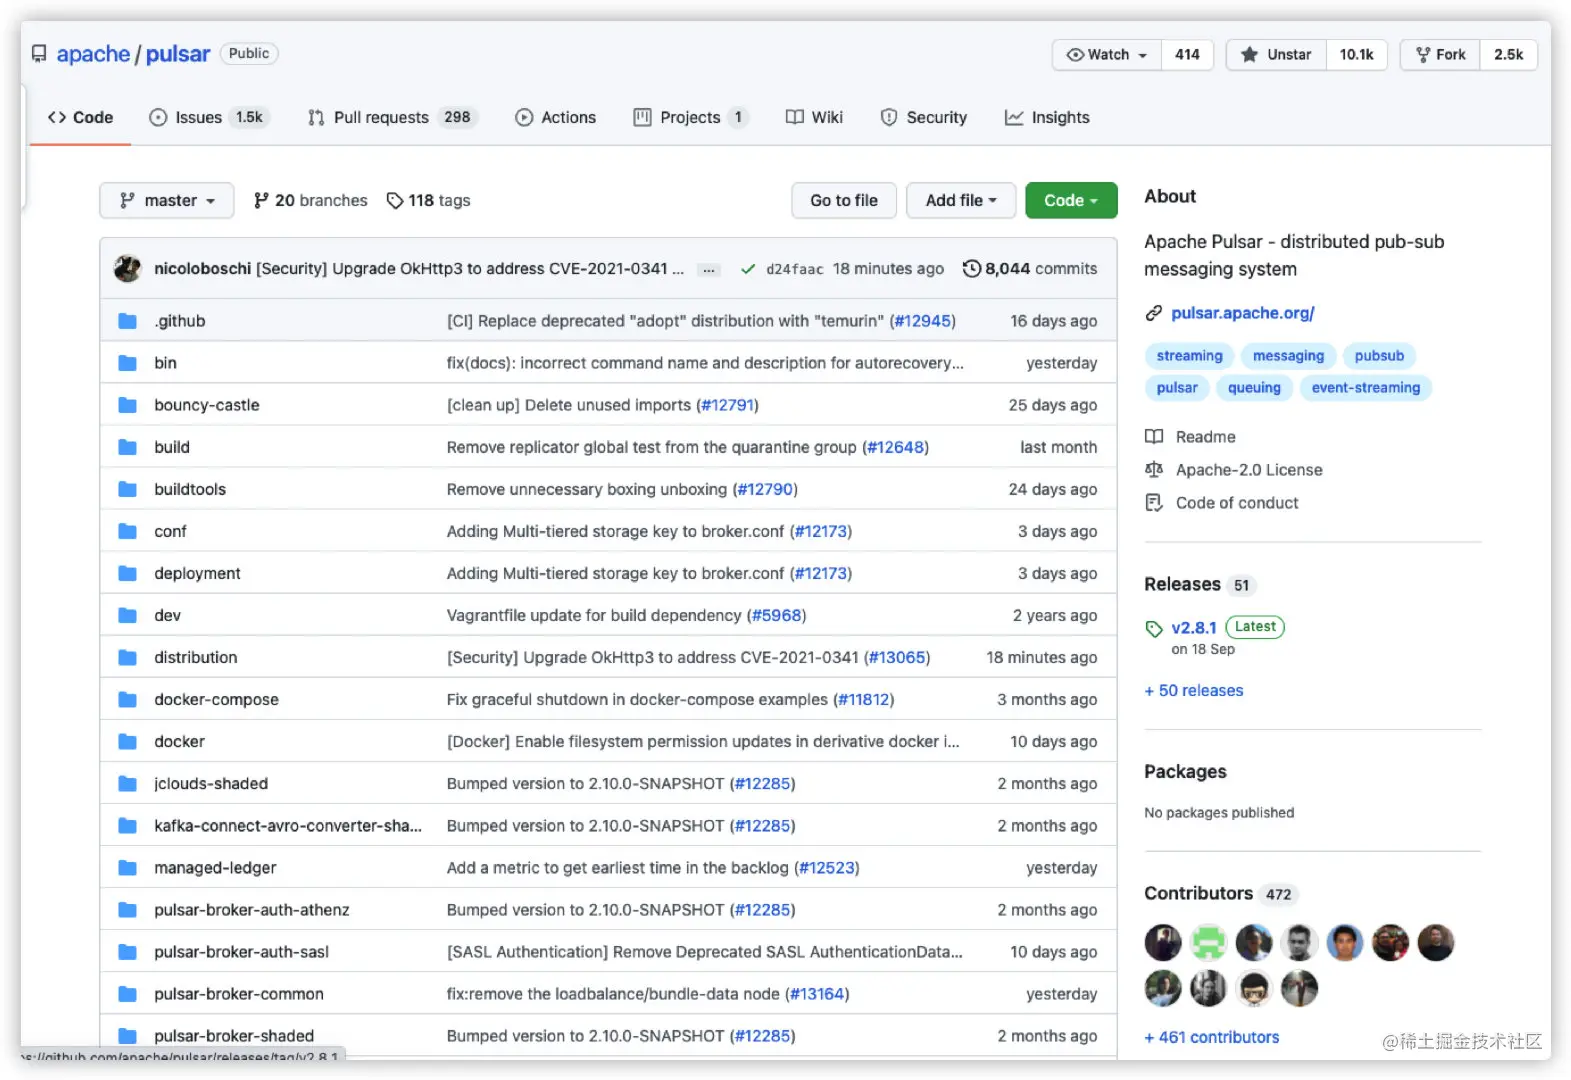Open the .github folder icon
The width and height of the screenshot is (1571, 1080).
click(x=127, y=321)
